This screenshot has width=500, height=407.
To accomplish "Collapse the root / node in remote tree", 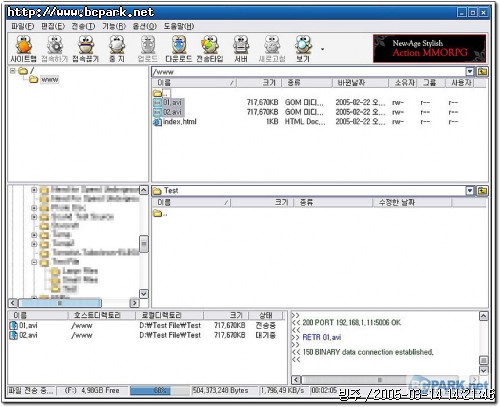I will pos(13,71).
